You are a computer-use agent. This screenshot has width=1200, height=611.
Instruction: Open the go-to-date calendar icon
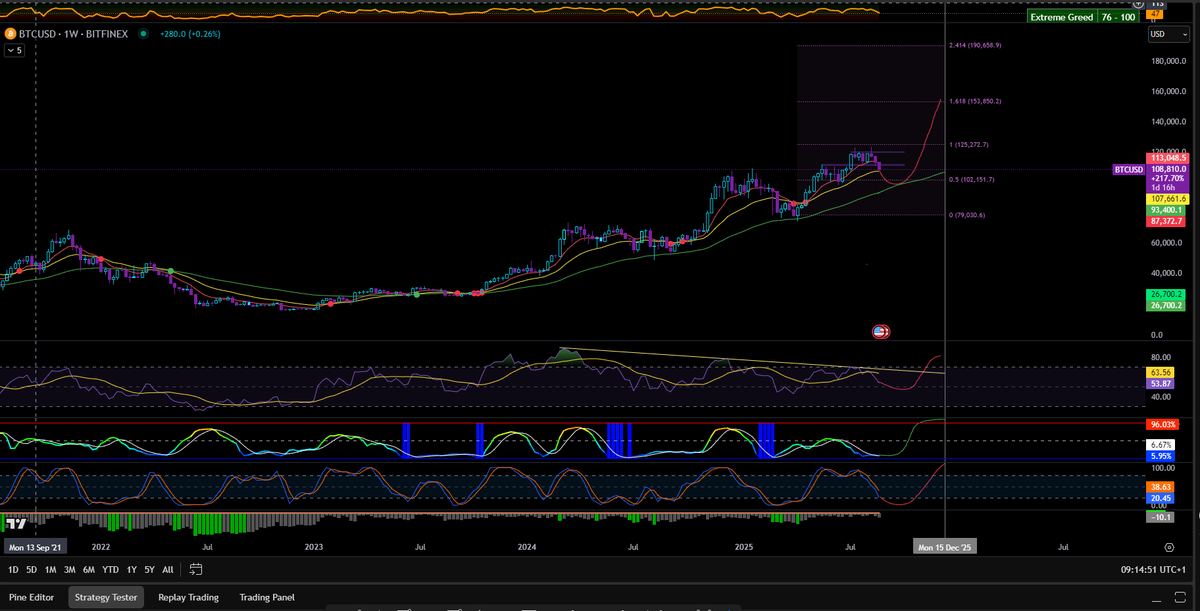coord(195,569)
